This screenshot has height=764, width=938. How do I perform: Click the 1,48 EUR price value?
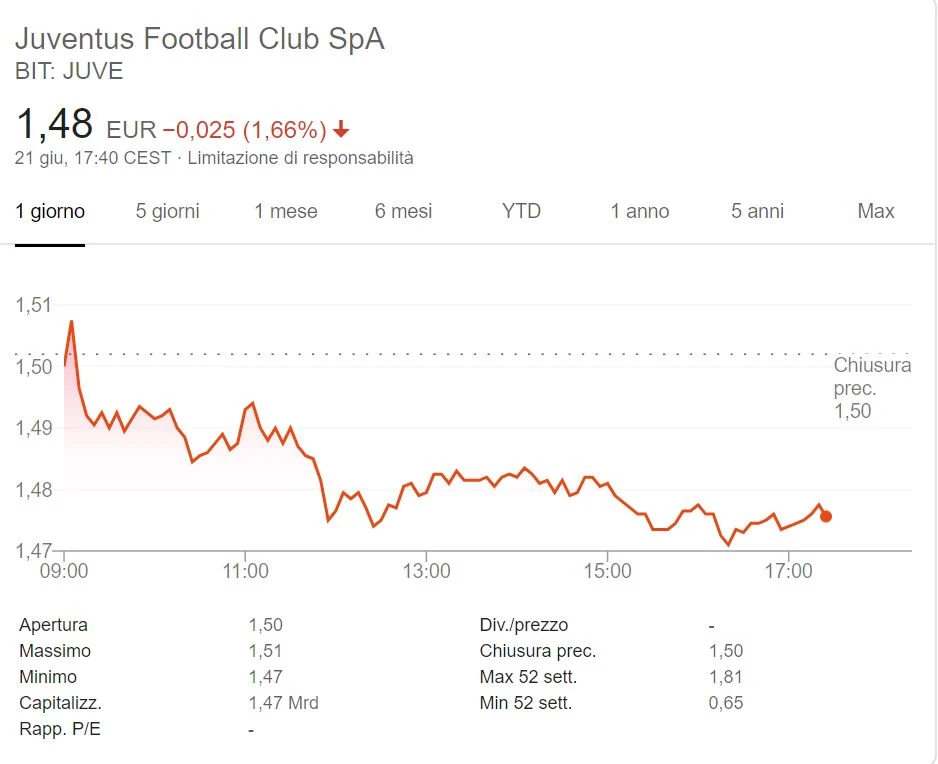click(86, 124)
